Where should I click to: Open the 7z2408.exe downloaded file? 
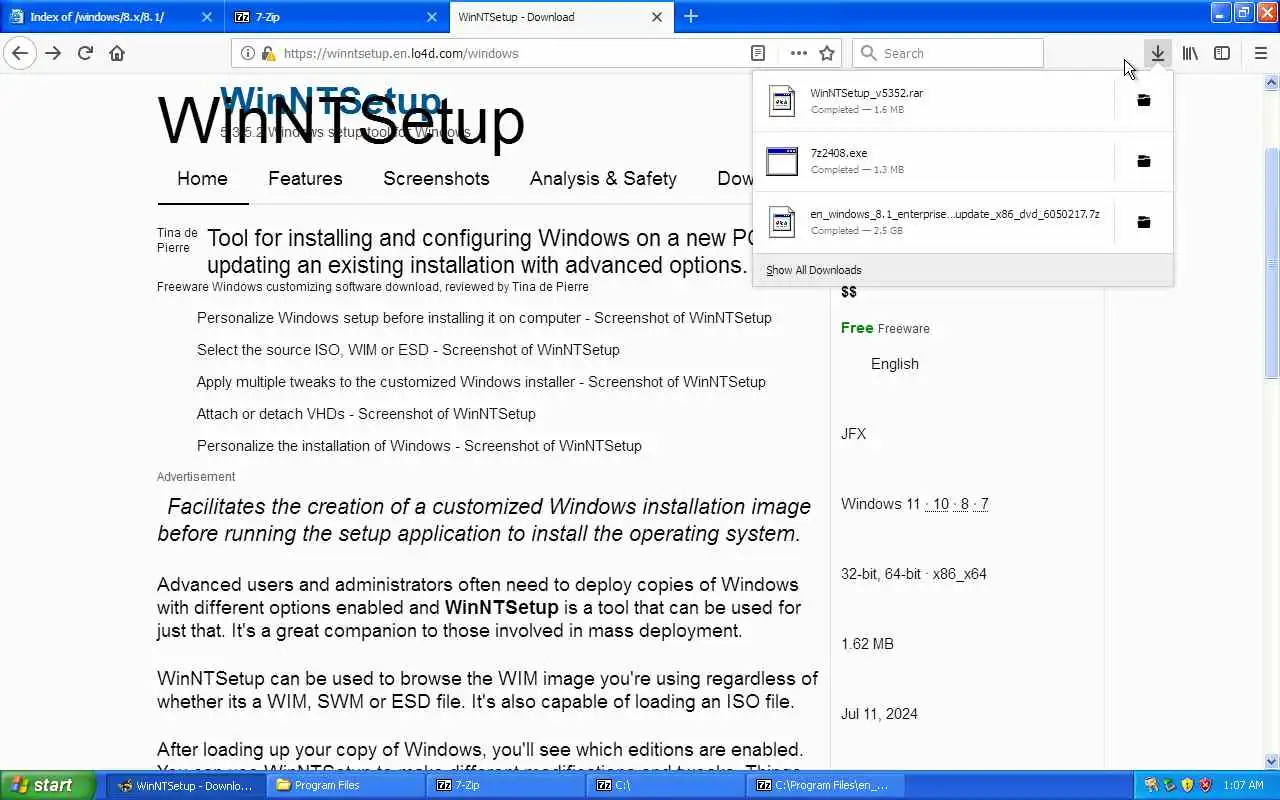pos(933,161)
